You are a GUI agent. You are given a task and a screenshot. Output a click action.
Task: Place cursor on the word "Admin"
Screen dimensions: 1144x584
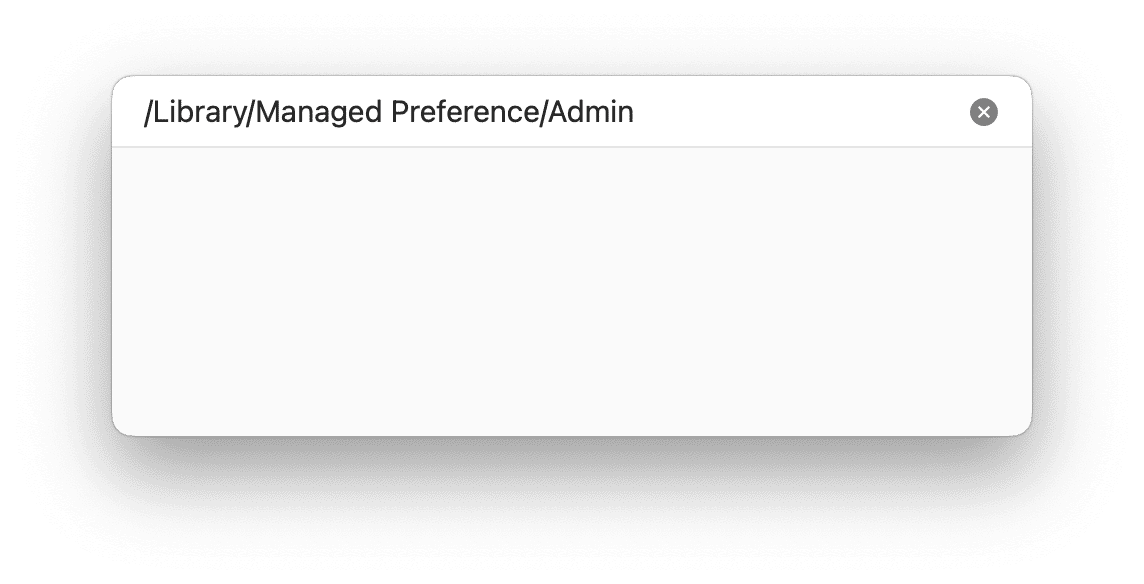[591, 112]
